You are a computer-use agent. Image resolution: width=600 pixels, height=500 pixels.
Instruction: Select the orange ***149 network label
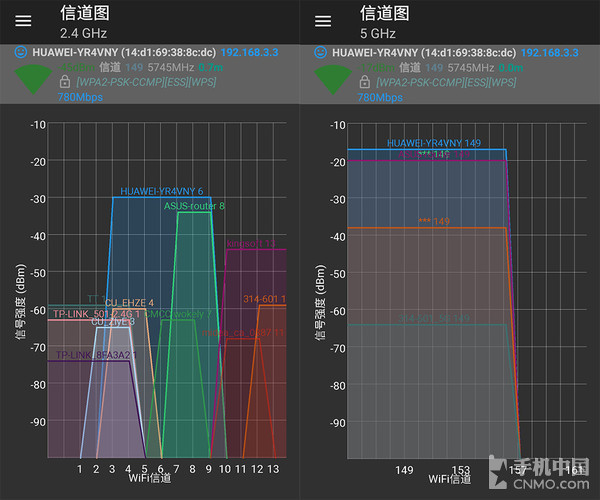click(x=434, y=221)
